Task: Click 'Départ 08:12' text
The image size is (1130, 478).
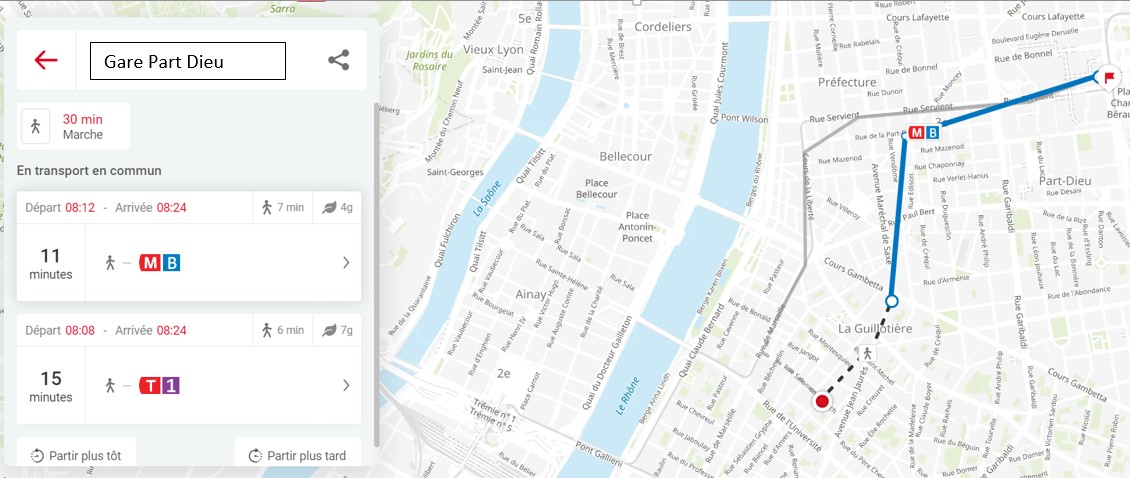Action: [60, 208]
